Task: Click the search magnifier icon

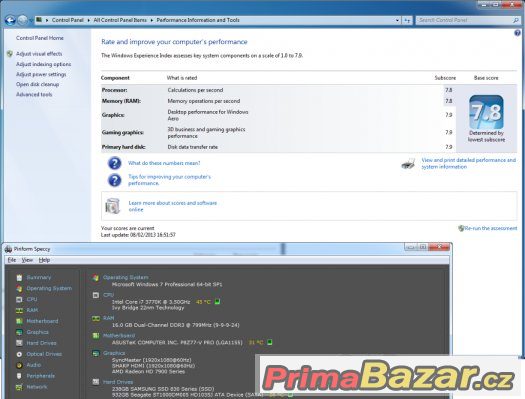Action: [516, 20]
